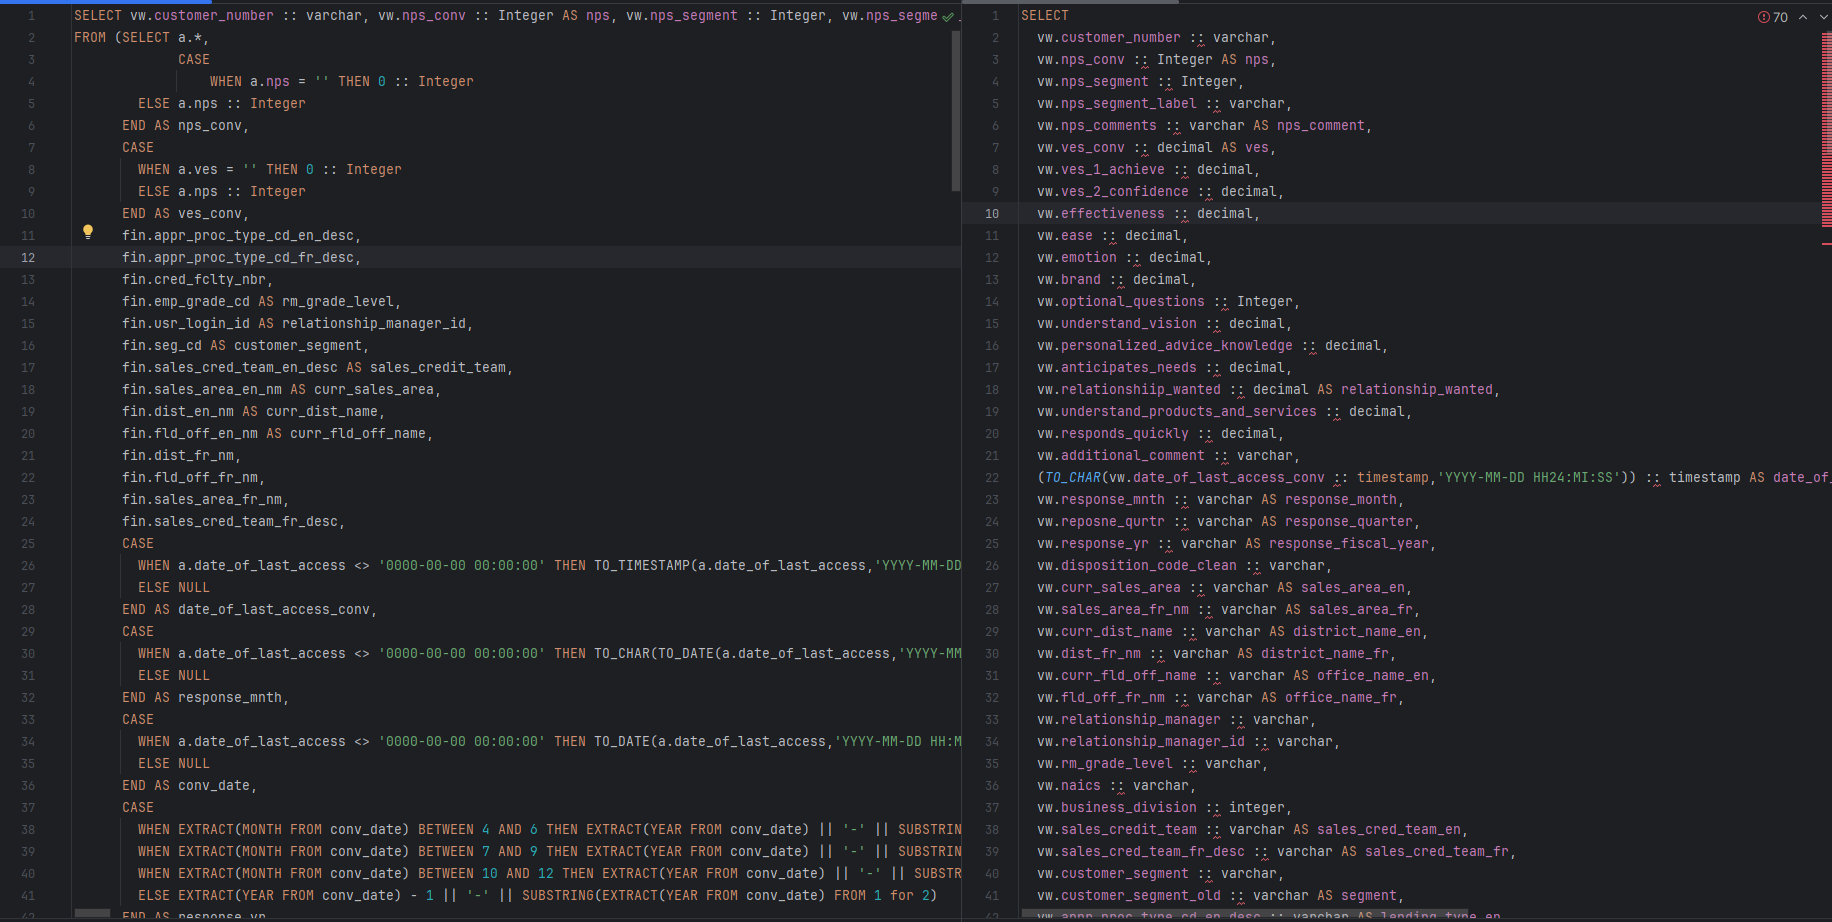Image resolution: width=1832 pixels, height=922 pixels.
Task: Click FROM (SELECT a.* on left line 2
Action: tap(138, 38)
